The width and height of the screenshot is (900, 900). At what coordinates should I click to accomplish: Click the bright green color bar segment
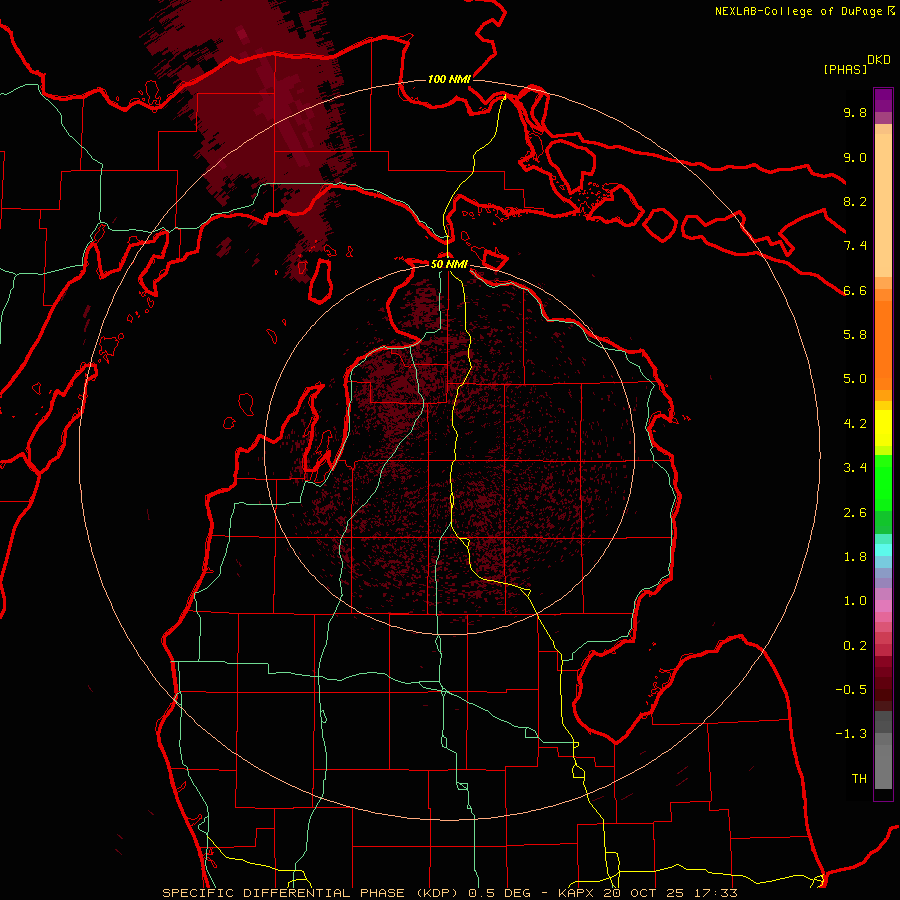tap(883, 482)
